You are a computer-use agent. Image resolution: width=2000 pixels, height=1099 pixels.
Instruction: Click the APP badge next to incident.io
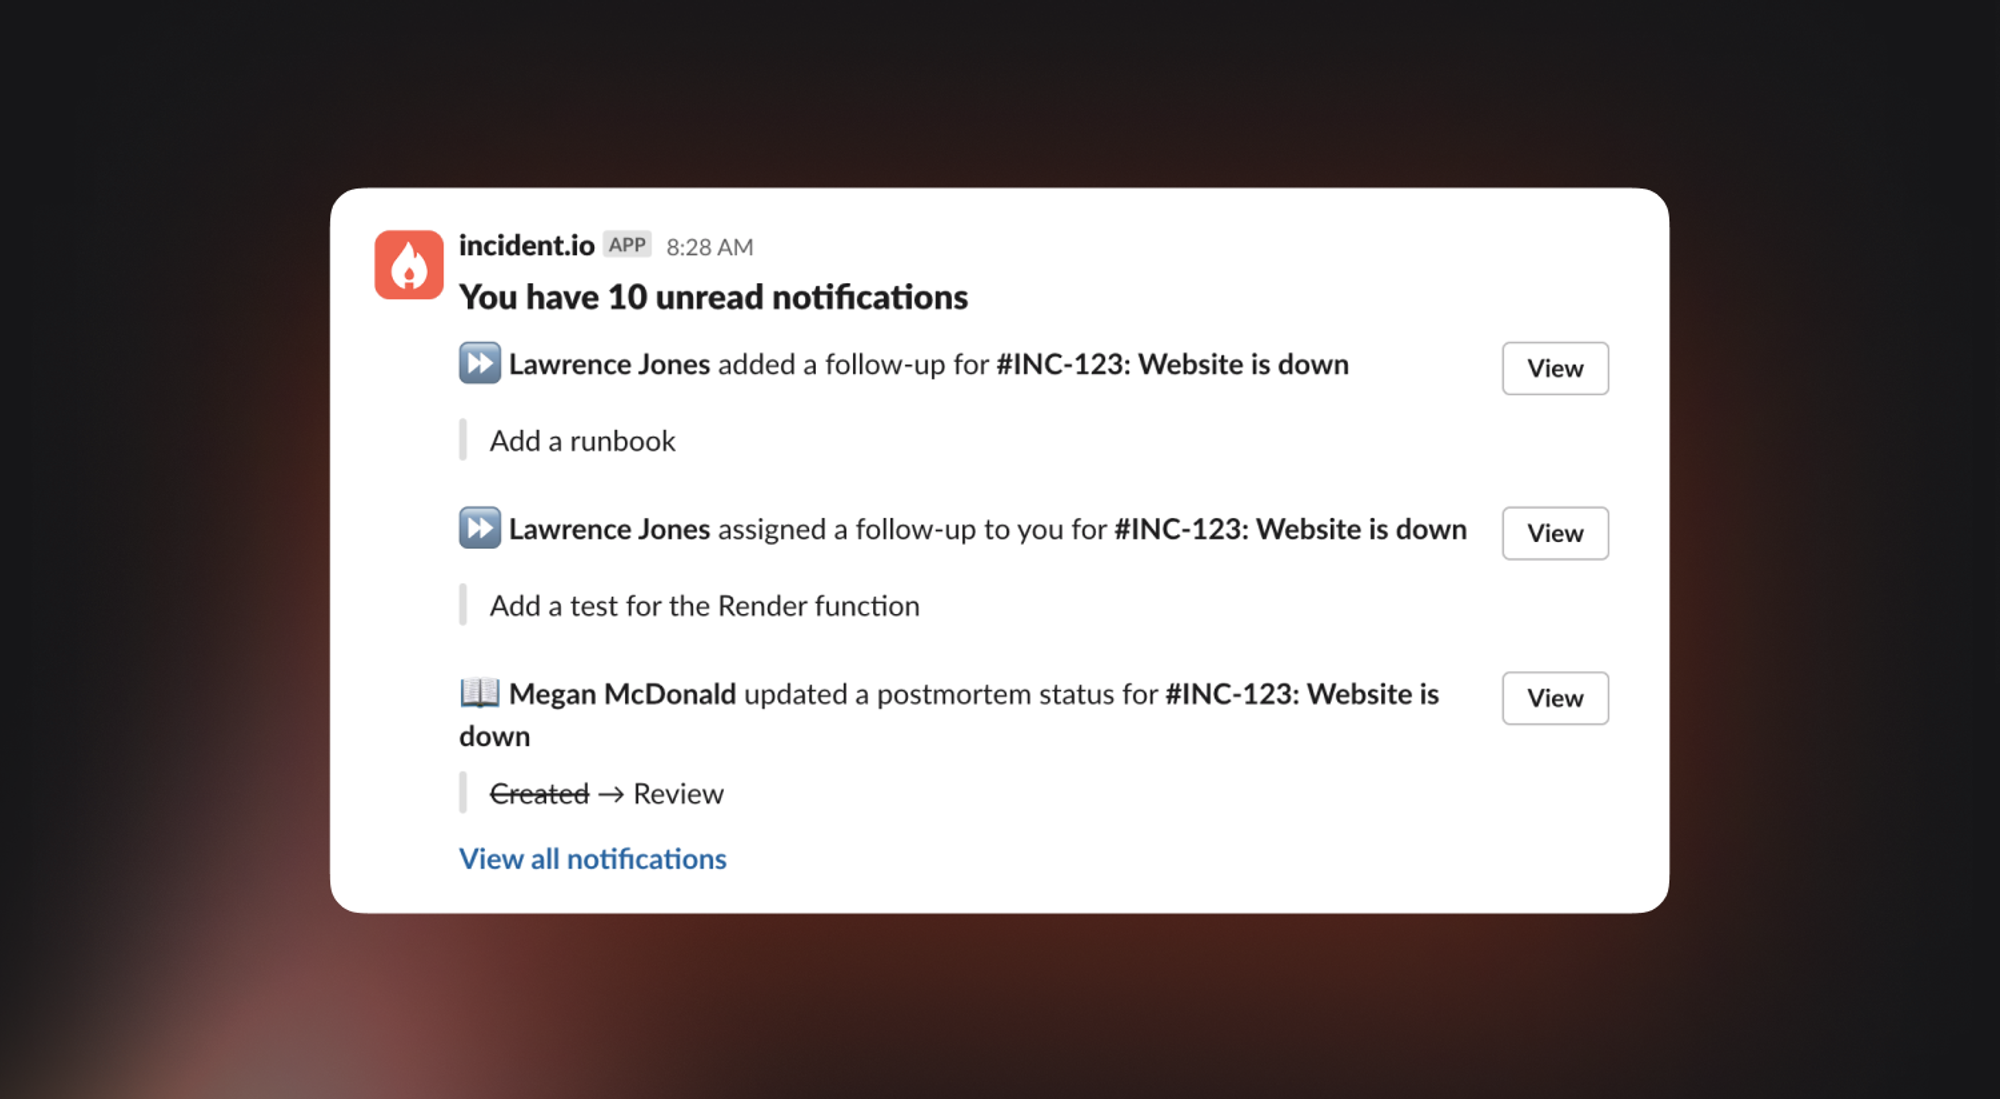click(627, 245)
